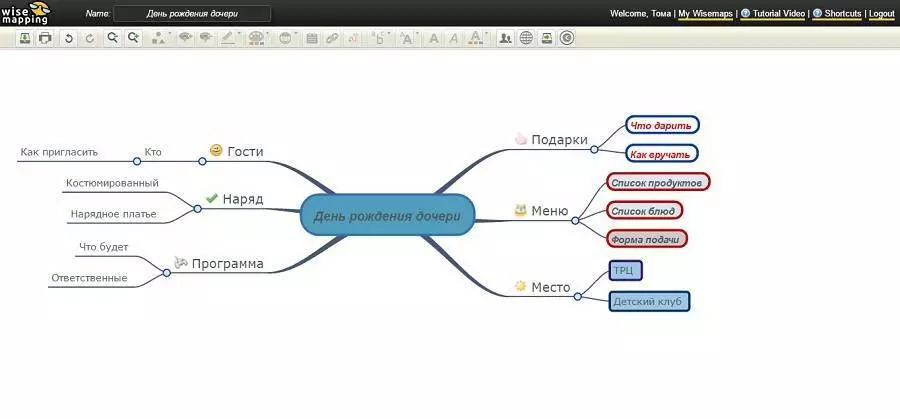Click the zoom in magnifier

coord(132,38)
